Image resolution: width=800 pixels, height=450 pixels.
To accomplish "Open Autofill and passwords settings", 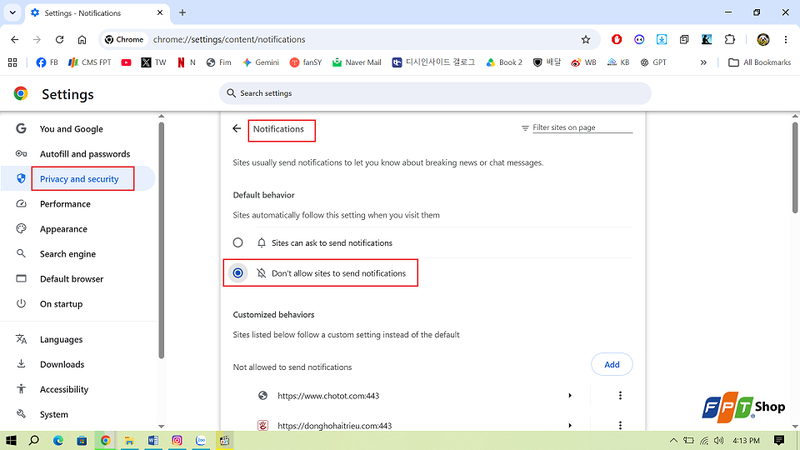I will (x=85, y=154).
